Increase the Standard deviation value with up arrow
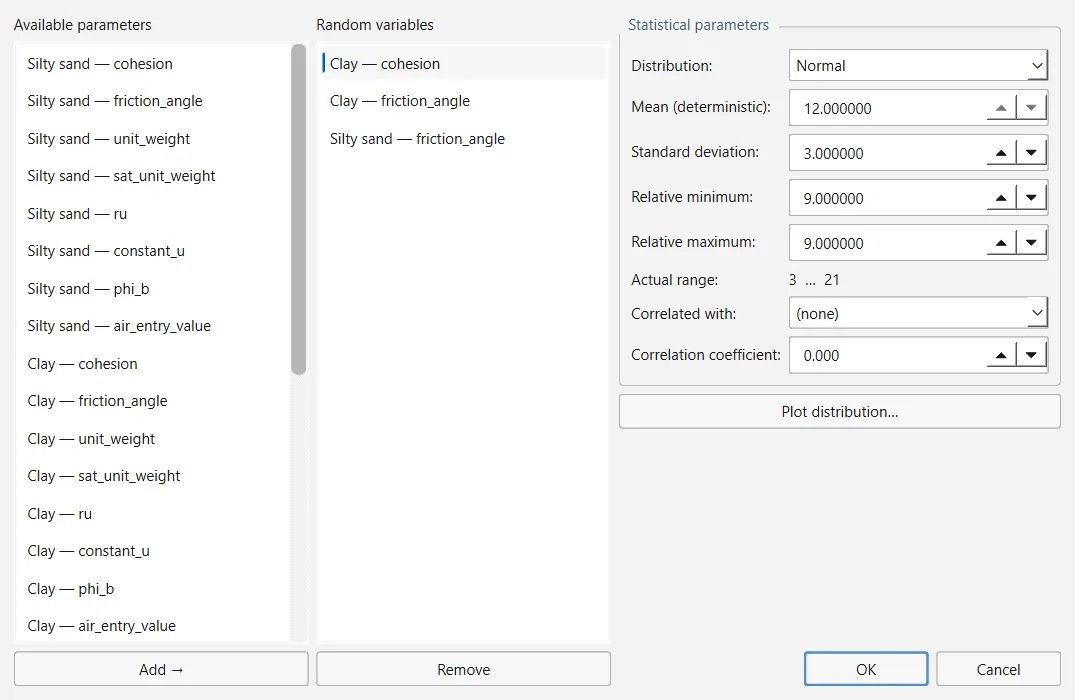This screenshot has height=700, width=1075. coord(1001,153)
